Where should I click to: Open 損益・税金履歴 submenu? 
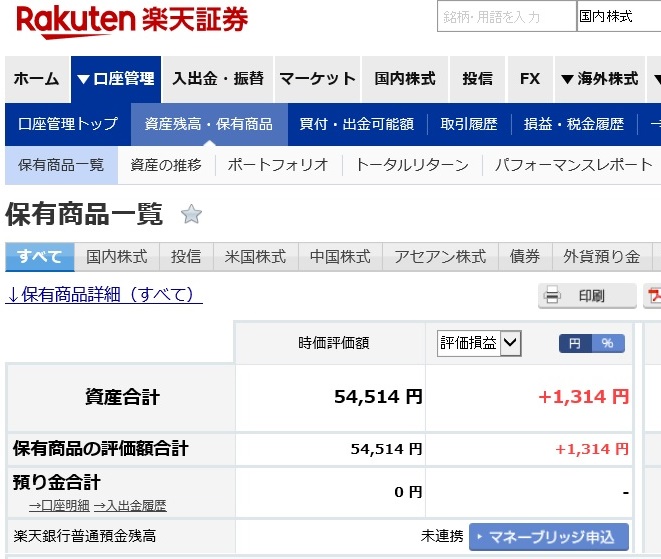pos(574,124)
